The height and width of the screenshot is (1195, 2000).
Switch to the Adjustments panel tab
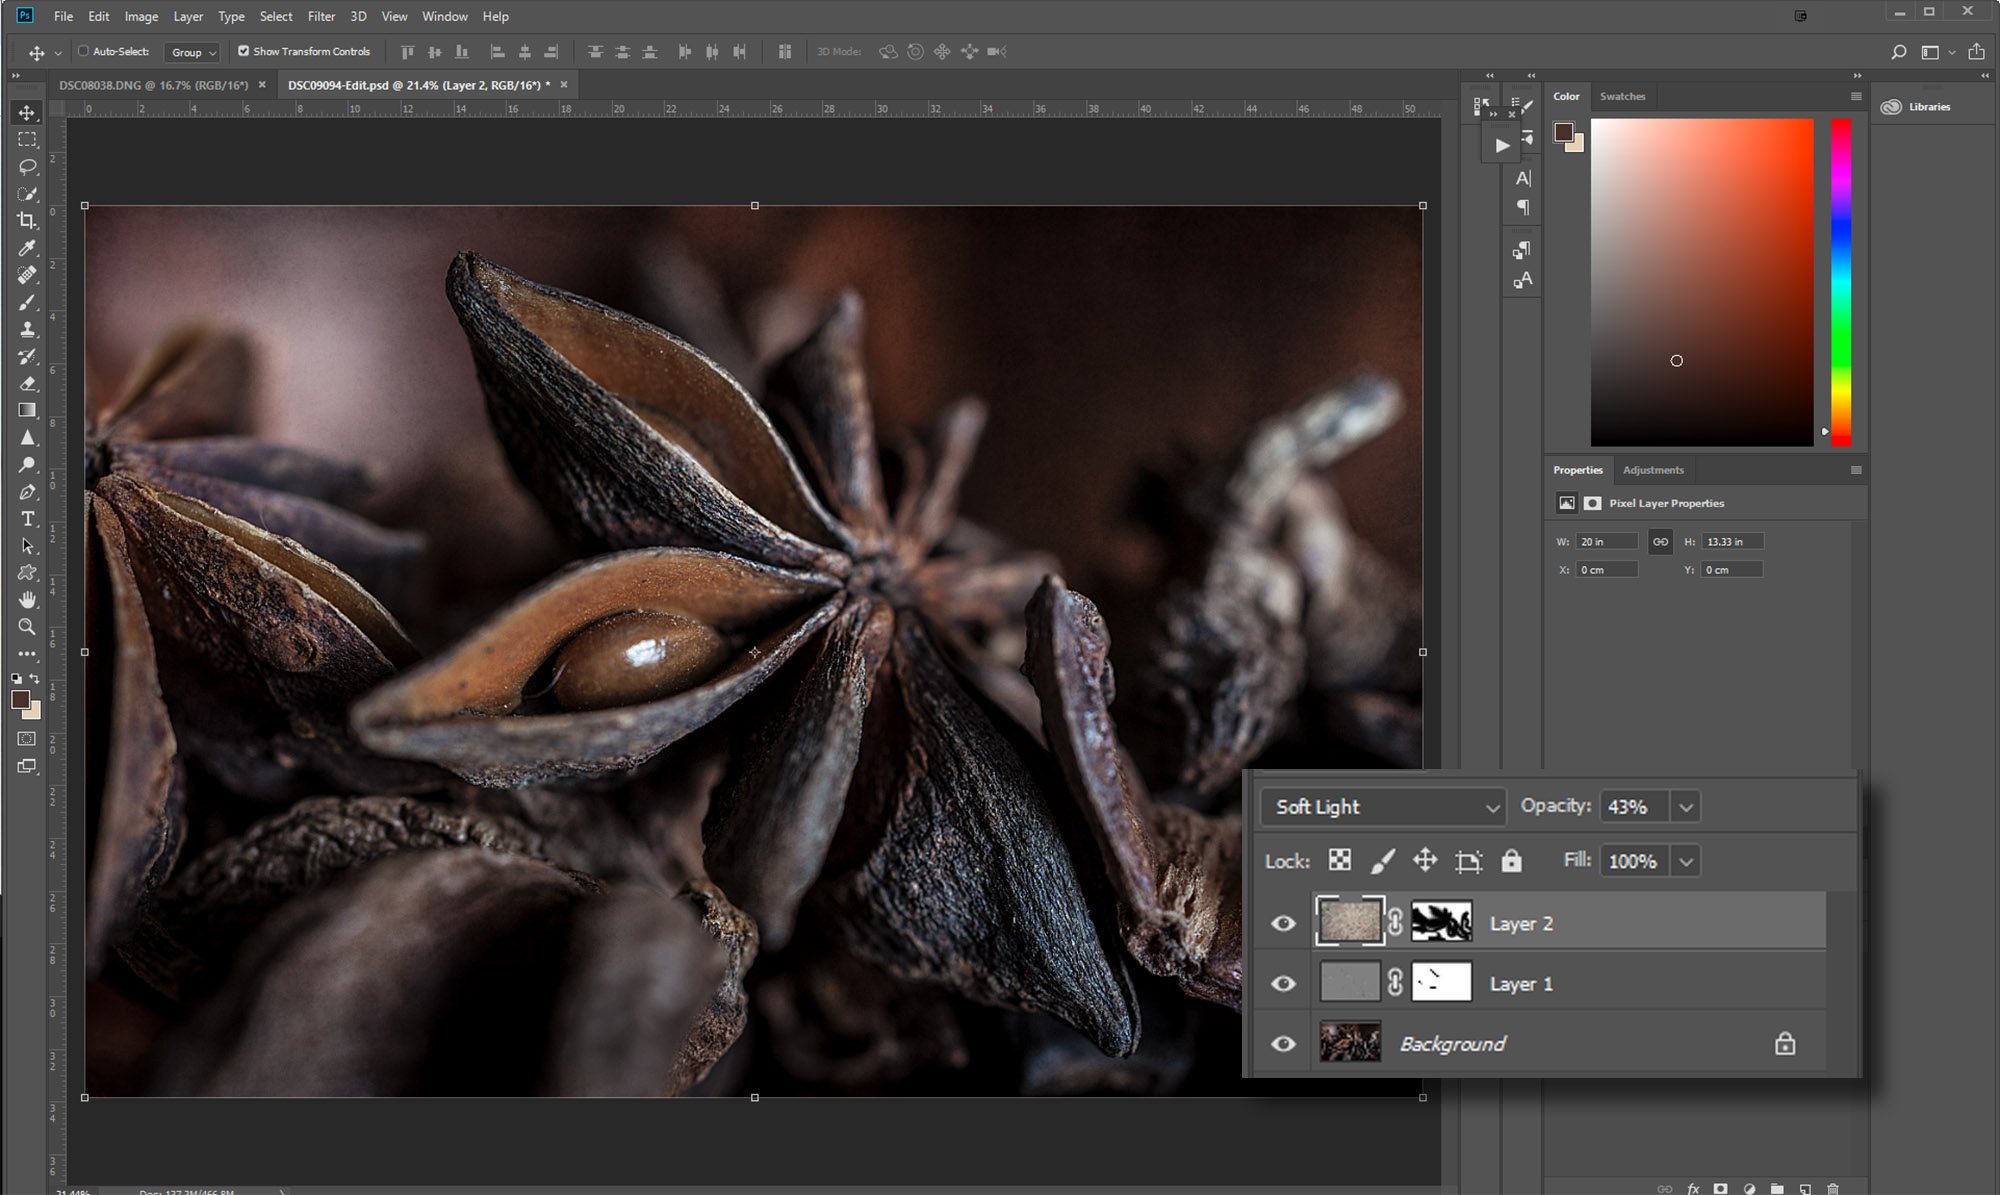(1653, 470)
